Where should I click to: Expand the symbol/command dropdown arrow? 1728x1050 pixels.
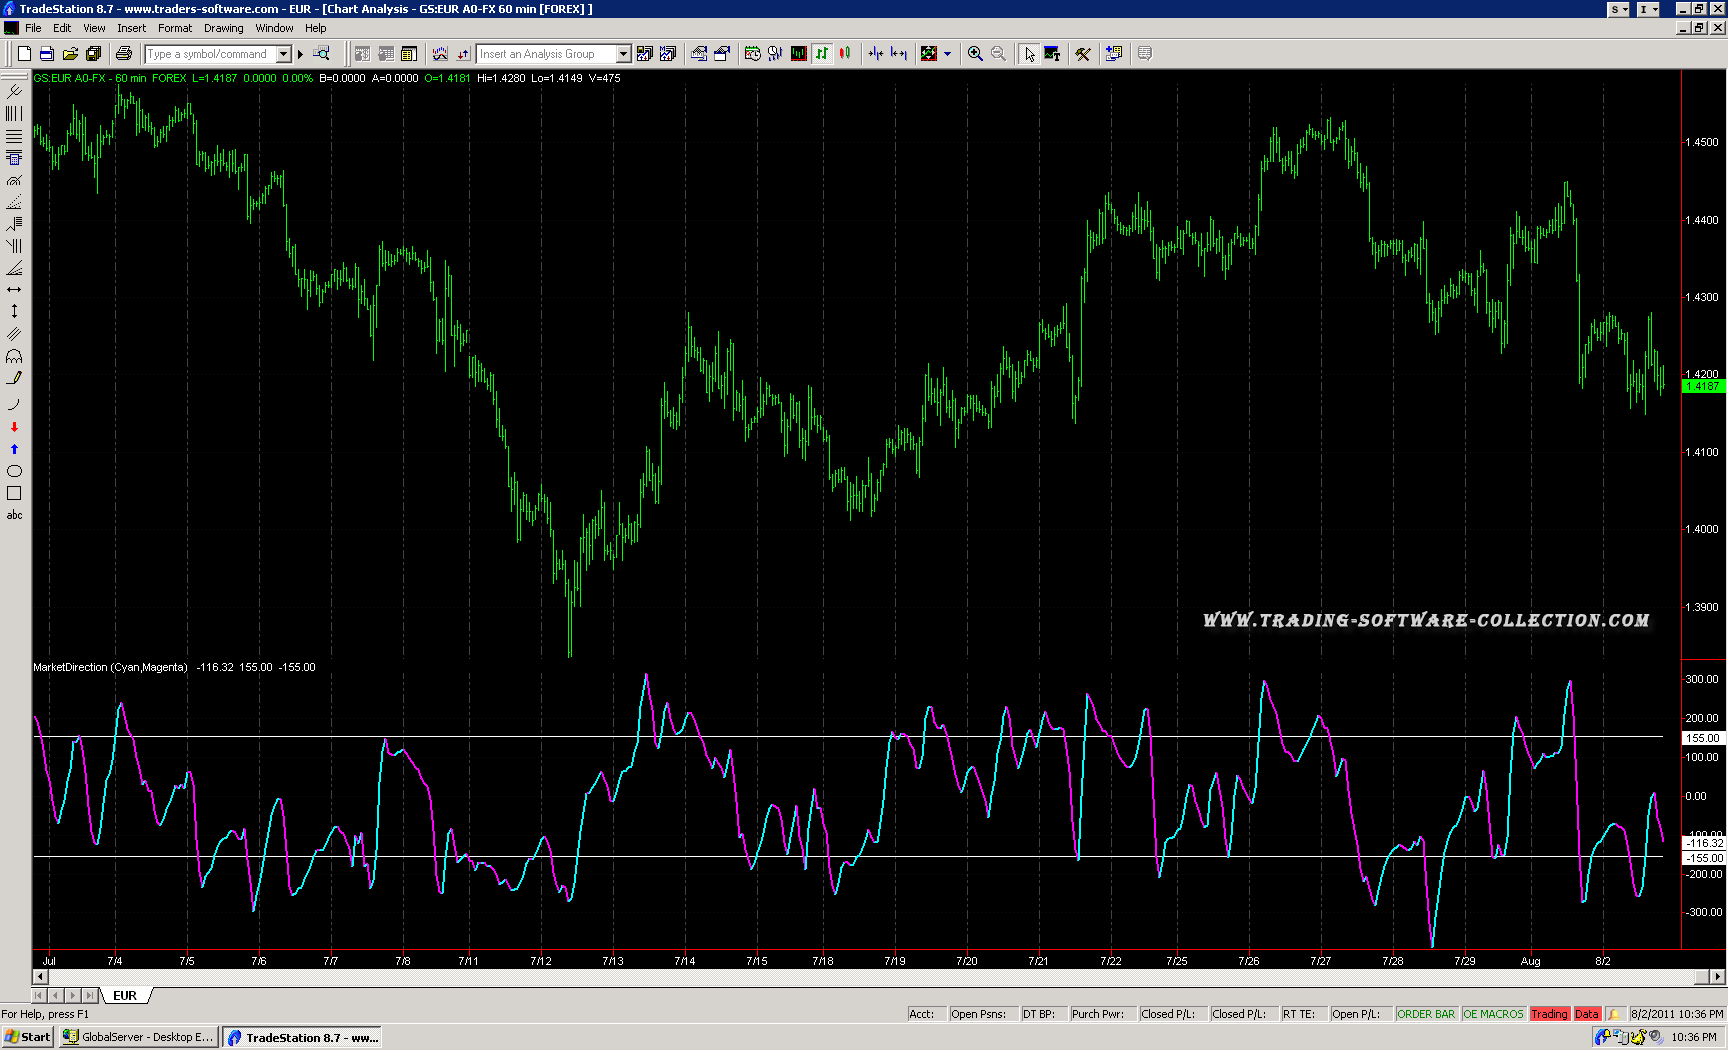pyautogui.click(x=284, y=54)
